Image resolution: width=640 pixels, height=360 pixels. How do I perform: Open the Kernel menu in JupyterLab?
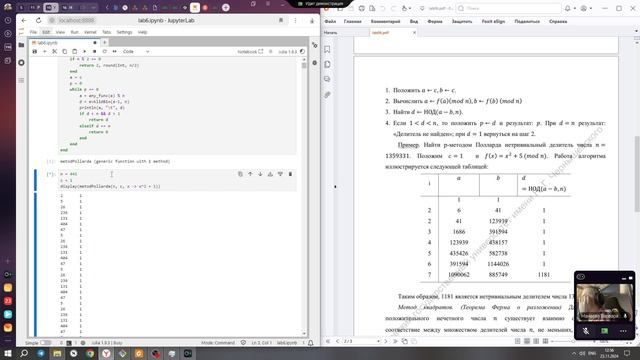(x=90, y=32)
